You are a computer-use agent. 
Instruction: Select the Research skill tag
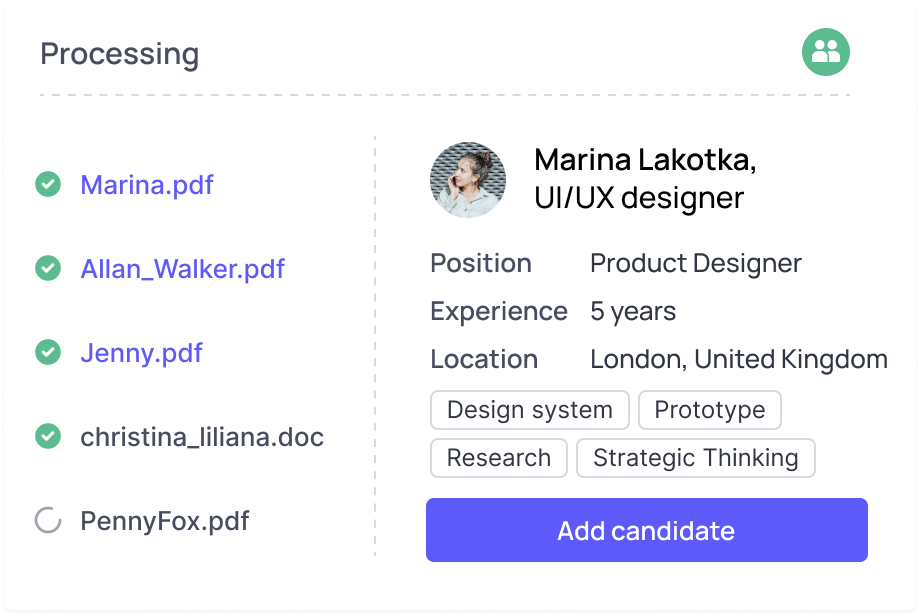tap(498, 458)
